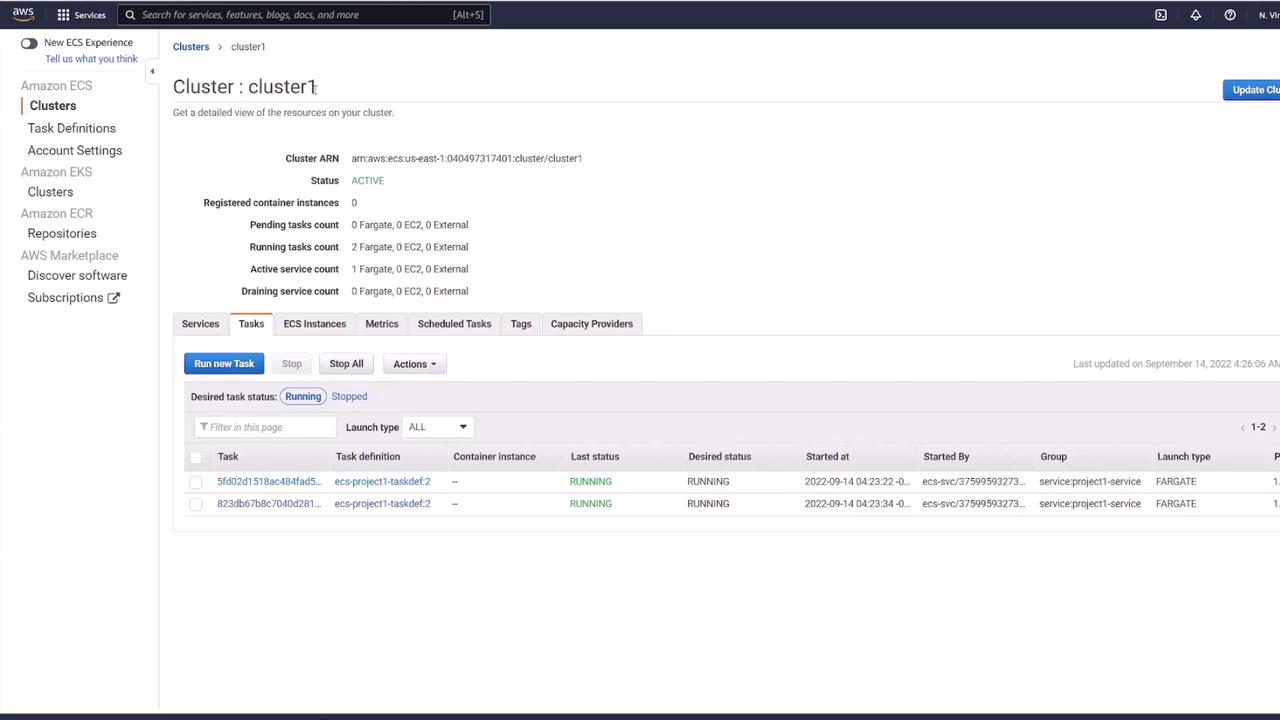Open the ECS Instances tab
Viewport: 1280px width, 720px height.
coord(314,324)
